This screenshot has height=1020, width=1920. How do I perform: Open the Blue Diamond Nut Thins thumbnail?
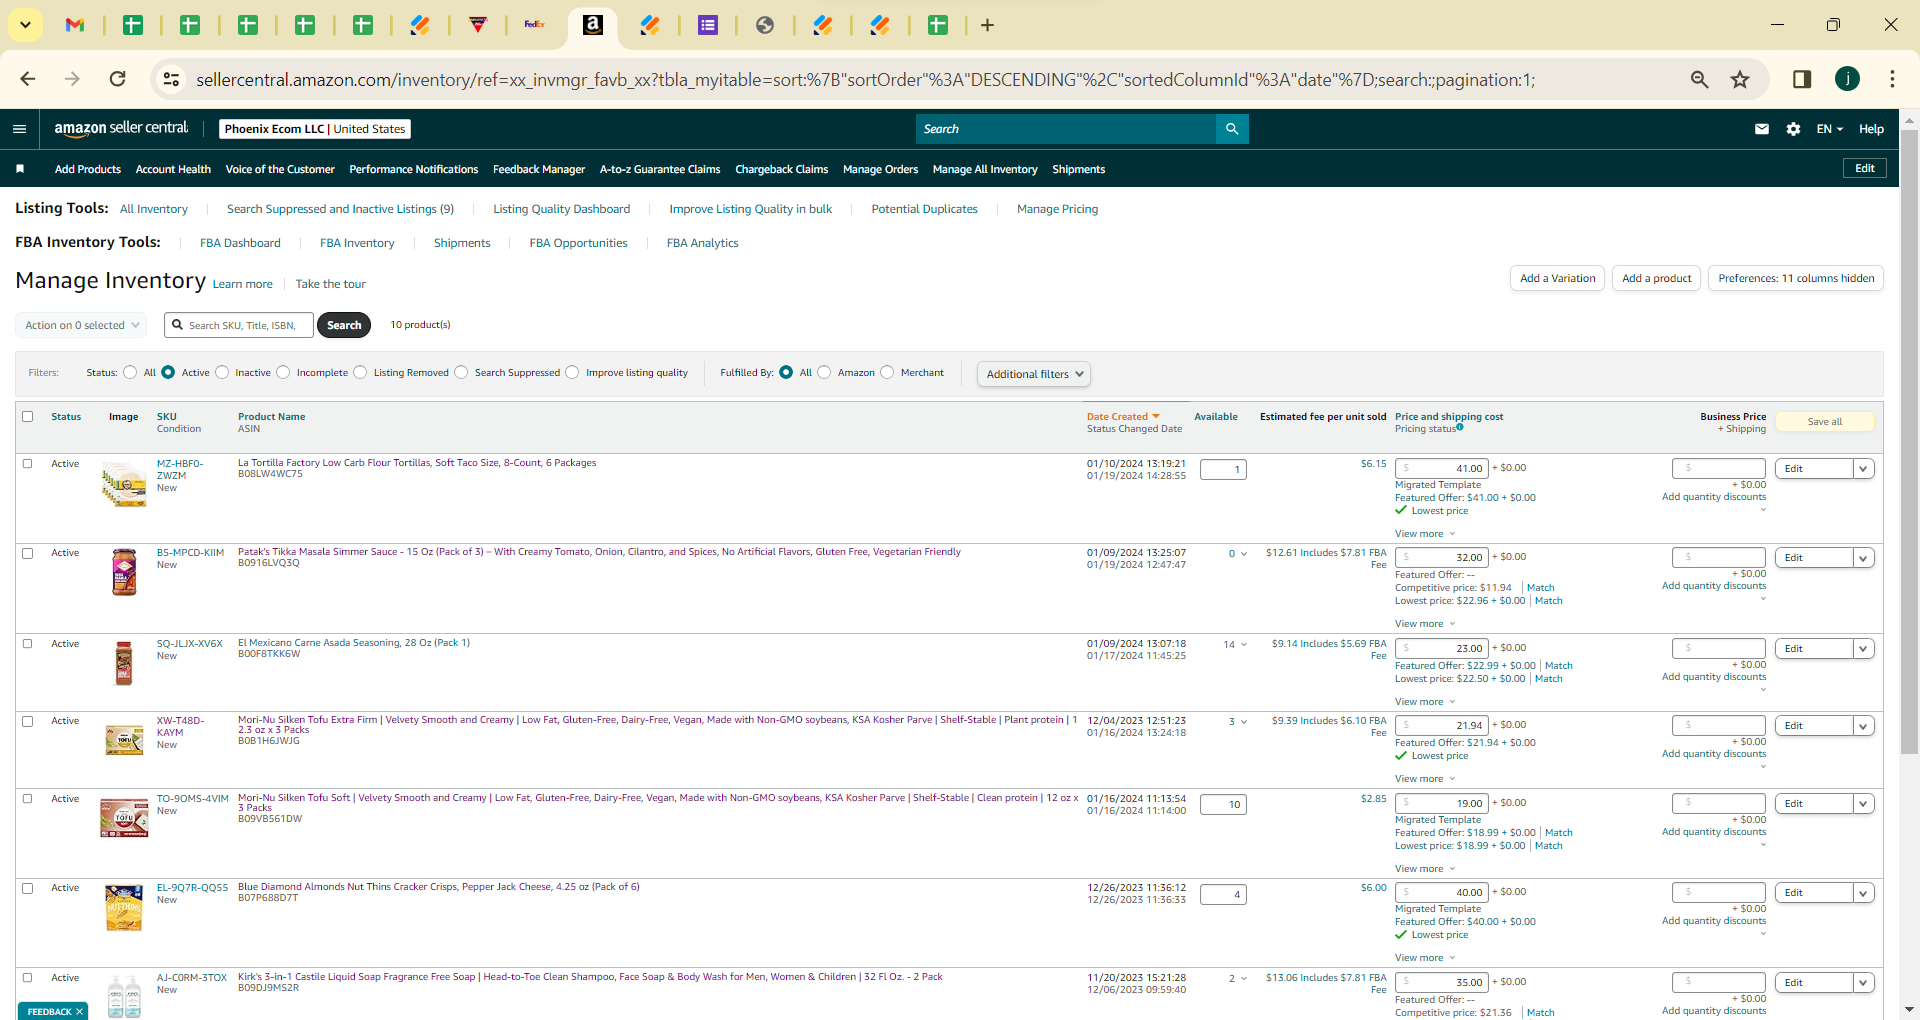click(124, 908)
